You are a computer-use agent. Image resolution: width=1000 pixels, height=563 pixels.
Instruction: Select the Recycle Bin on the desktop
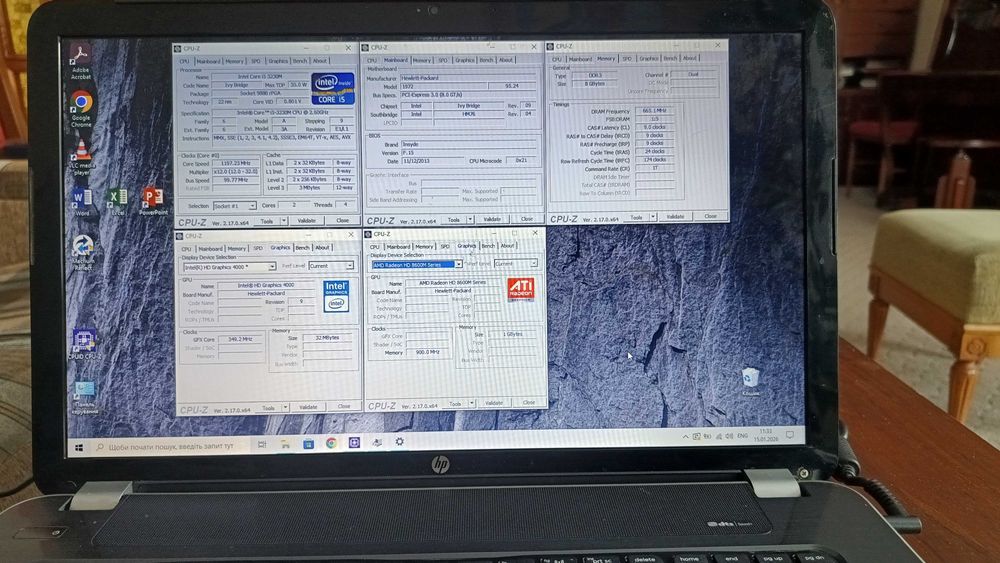(751, 381)
